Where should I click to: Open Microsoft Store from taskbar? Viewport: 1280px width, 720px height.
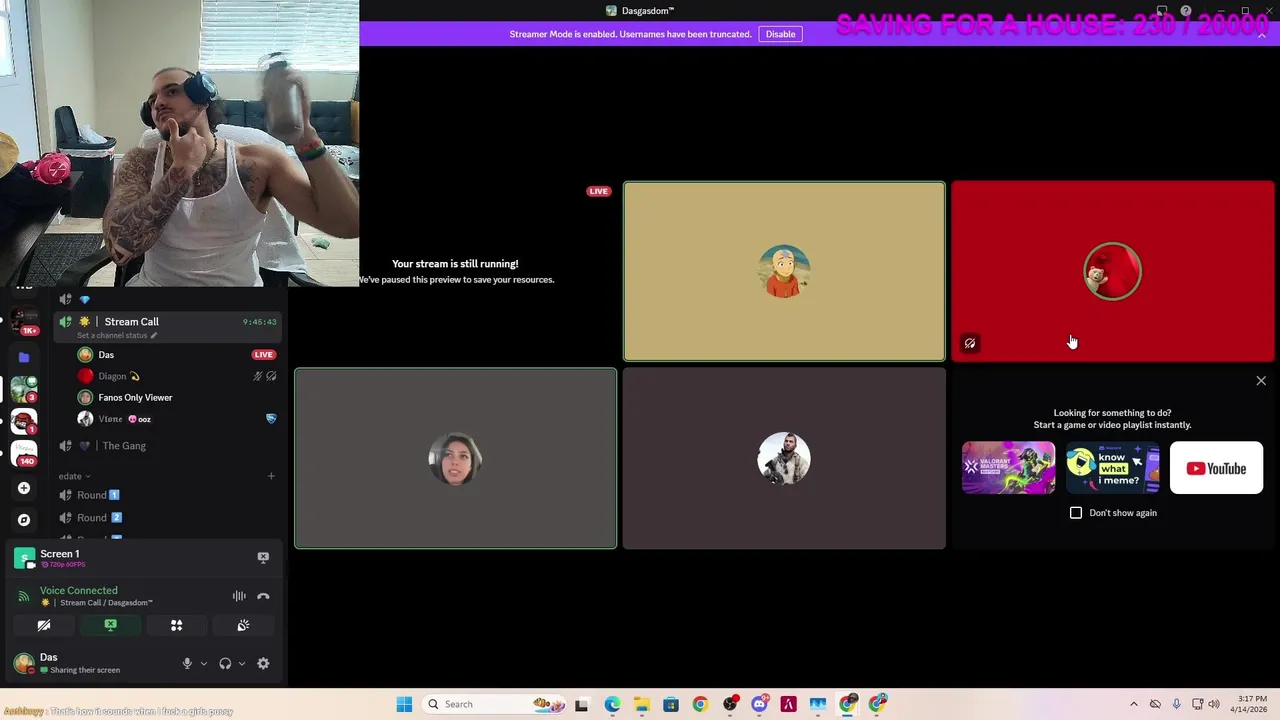click(671, 704)
